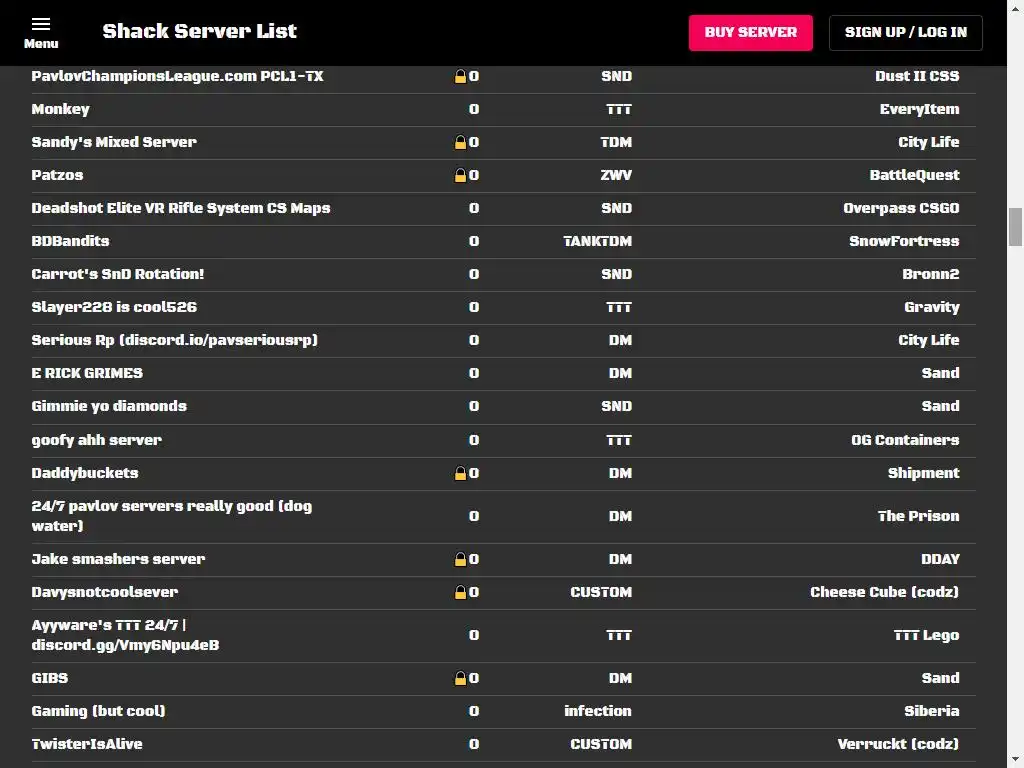
Task: Click the lock icon next to Daddybuckets
Action: point(460,473)
